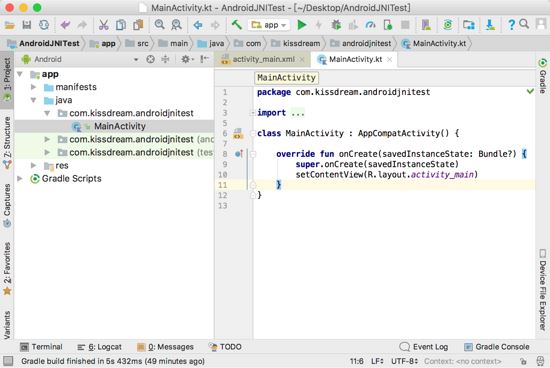The width and height of the screenshot is (550, 368).
Task: Click the Cut scissors icon
Action: (x=103, y=25)
